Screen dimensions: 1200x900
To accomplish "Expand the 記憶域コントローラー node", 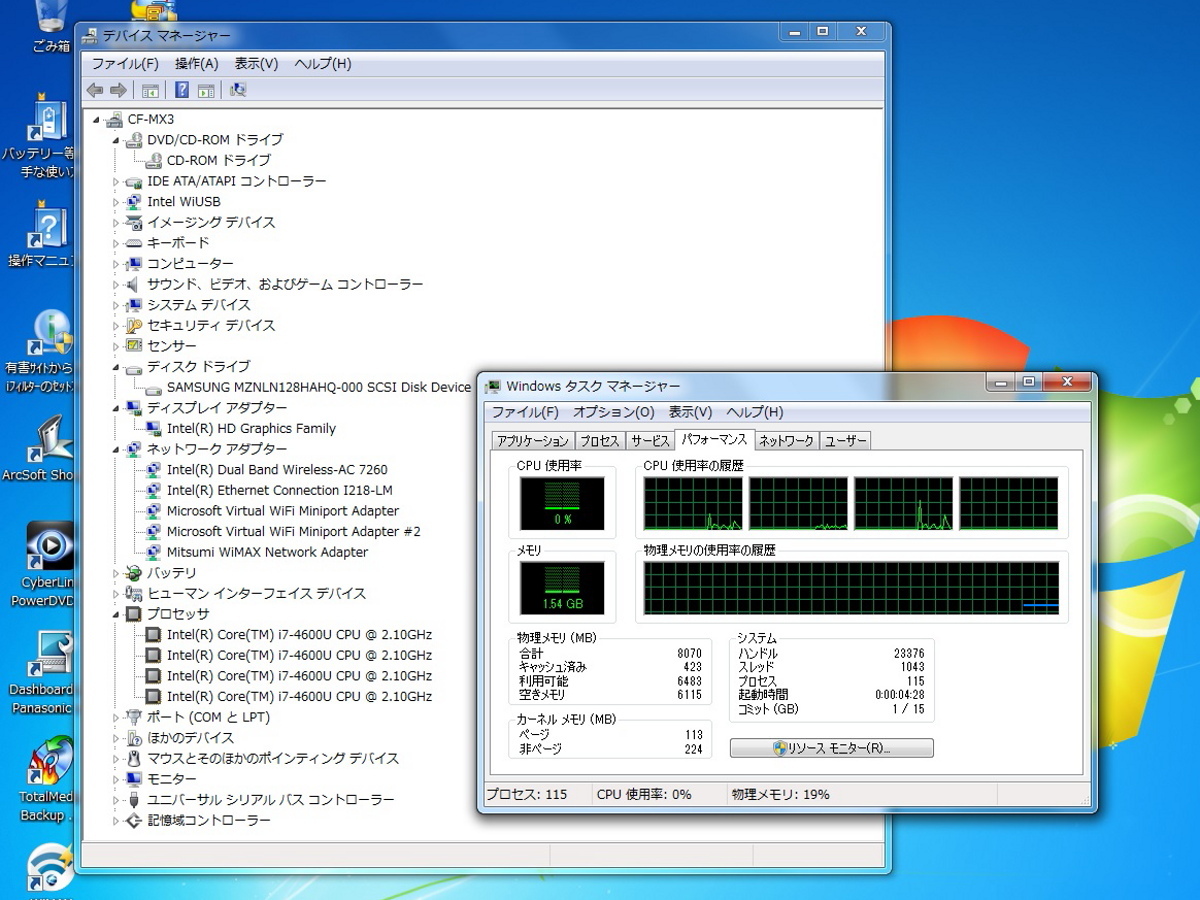I will coord(116,821).
